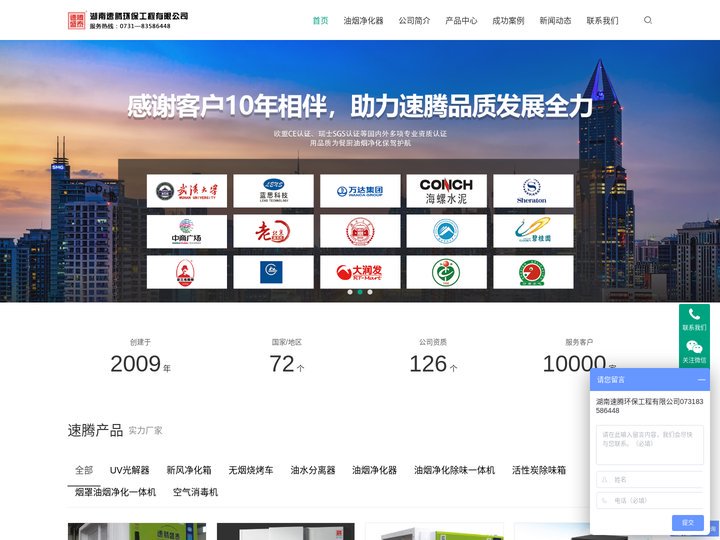This screenshot has height=540, width=720.
Task: Click the company logo in header
Action: pos(128,21)
